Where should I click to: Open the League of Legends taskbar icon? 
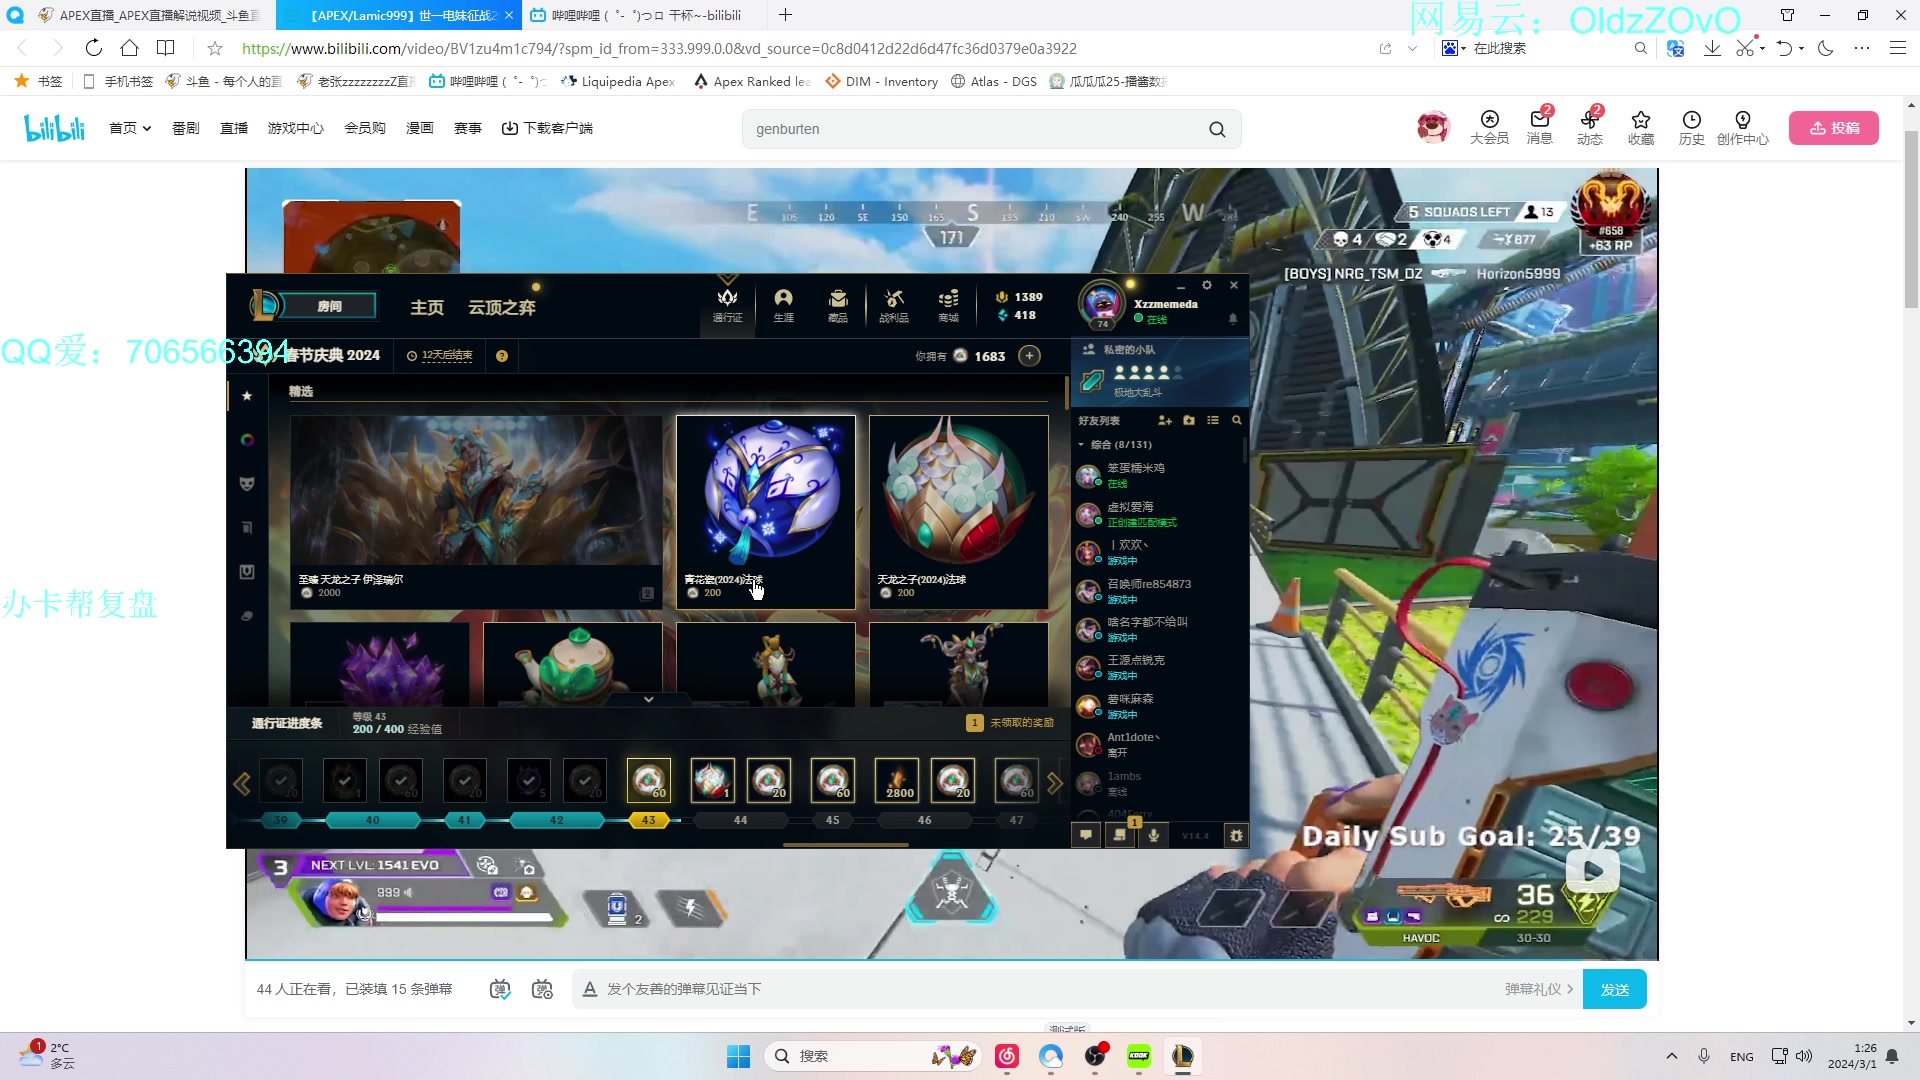point(1182,1056)
